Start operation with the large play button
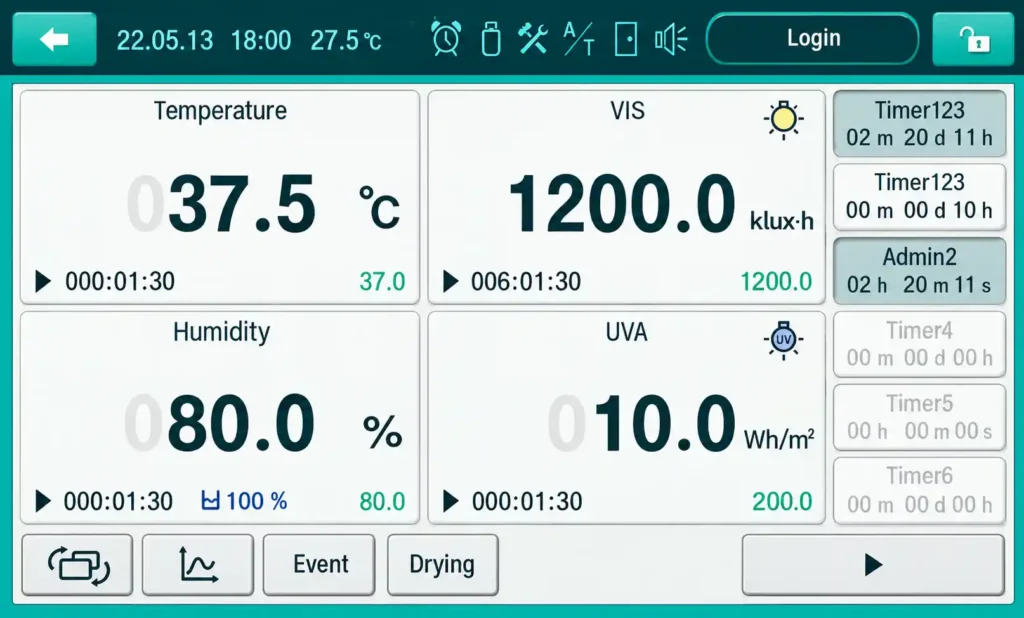Viewport: 1024px width, 618px height. pyautogui.click(x=873, y=565)
